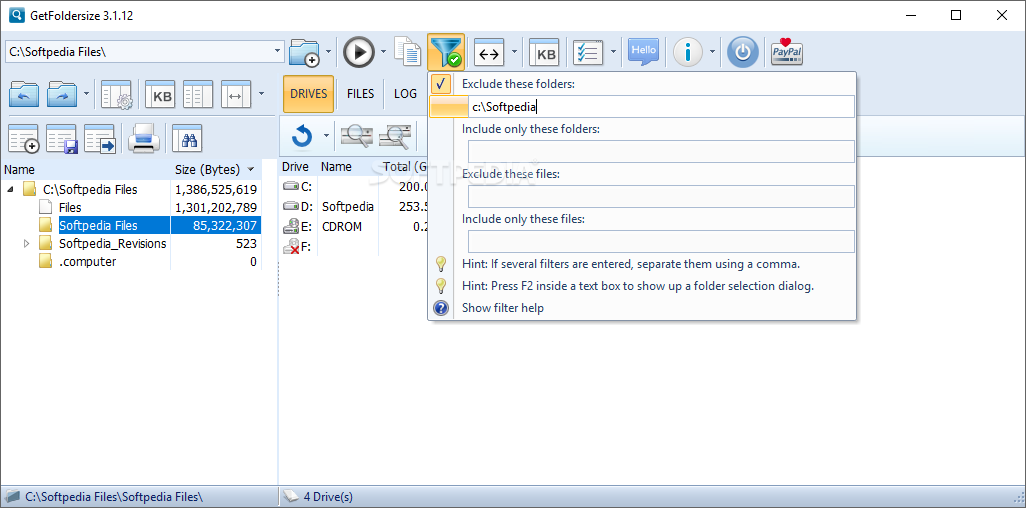Click the Exclude these files field
This screenshot has width=1026, height=508.
coord(661,196)
